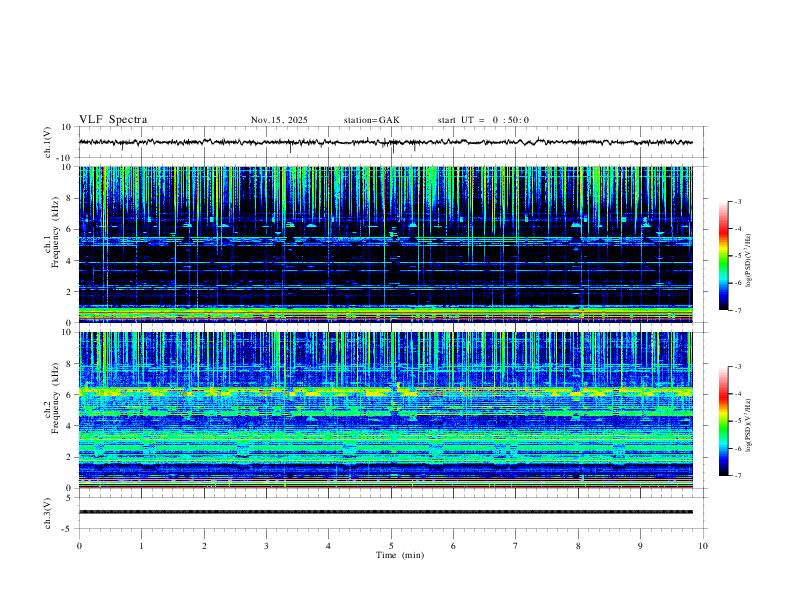792x612 pixels.
Task: Click the time axis tick label '3'
Action: coord(266,546)
